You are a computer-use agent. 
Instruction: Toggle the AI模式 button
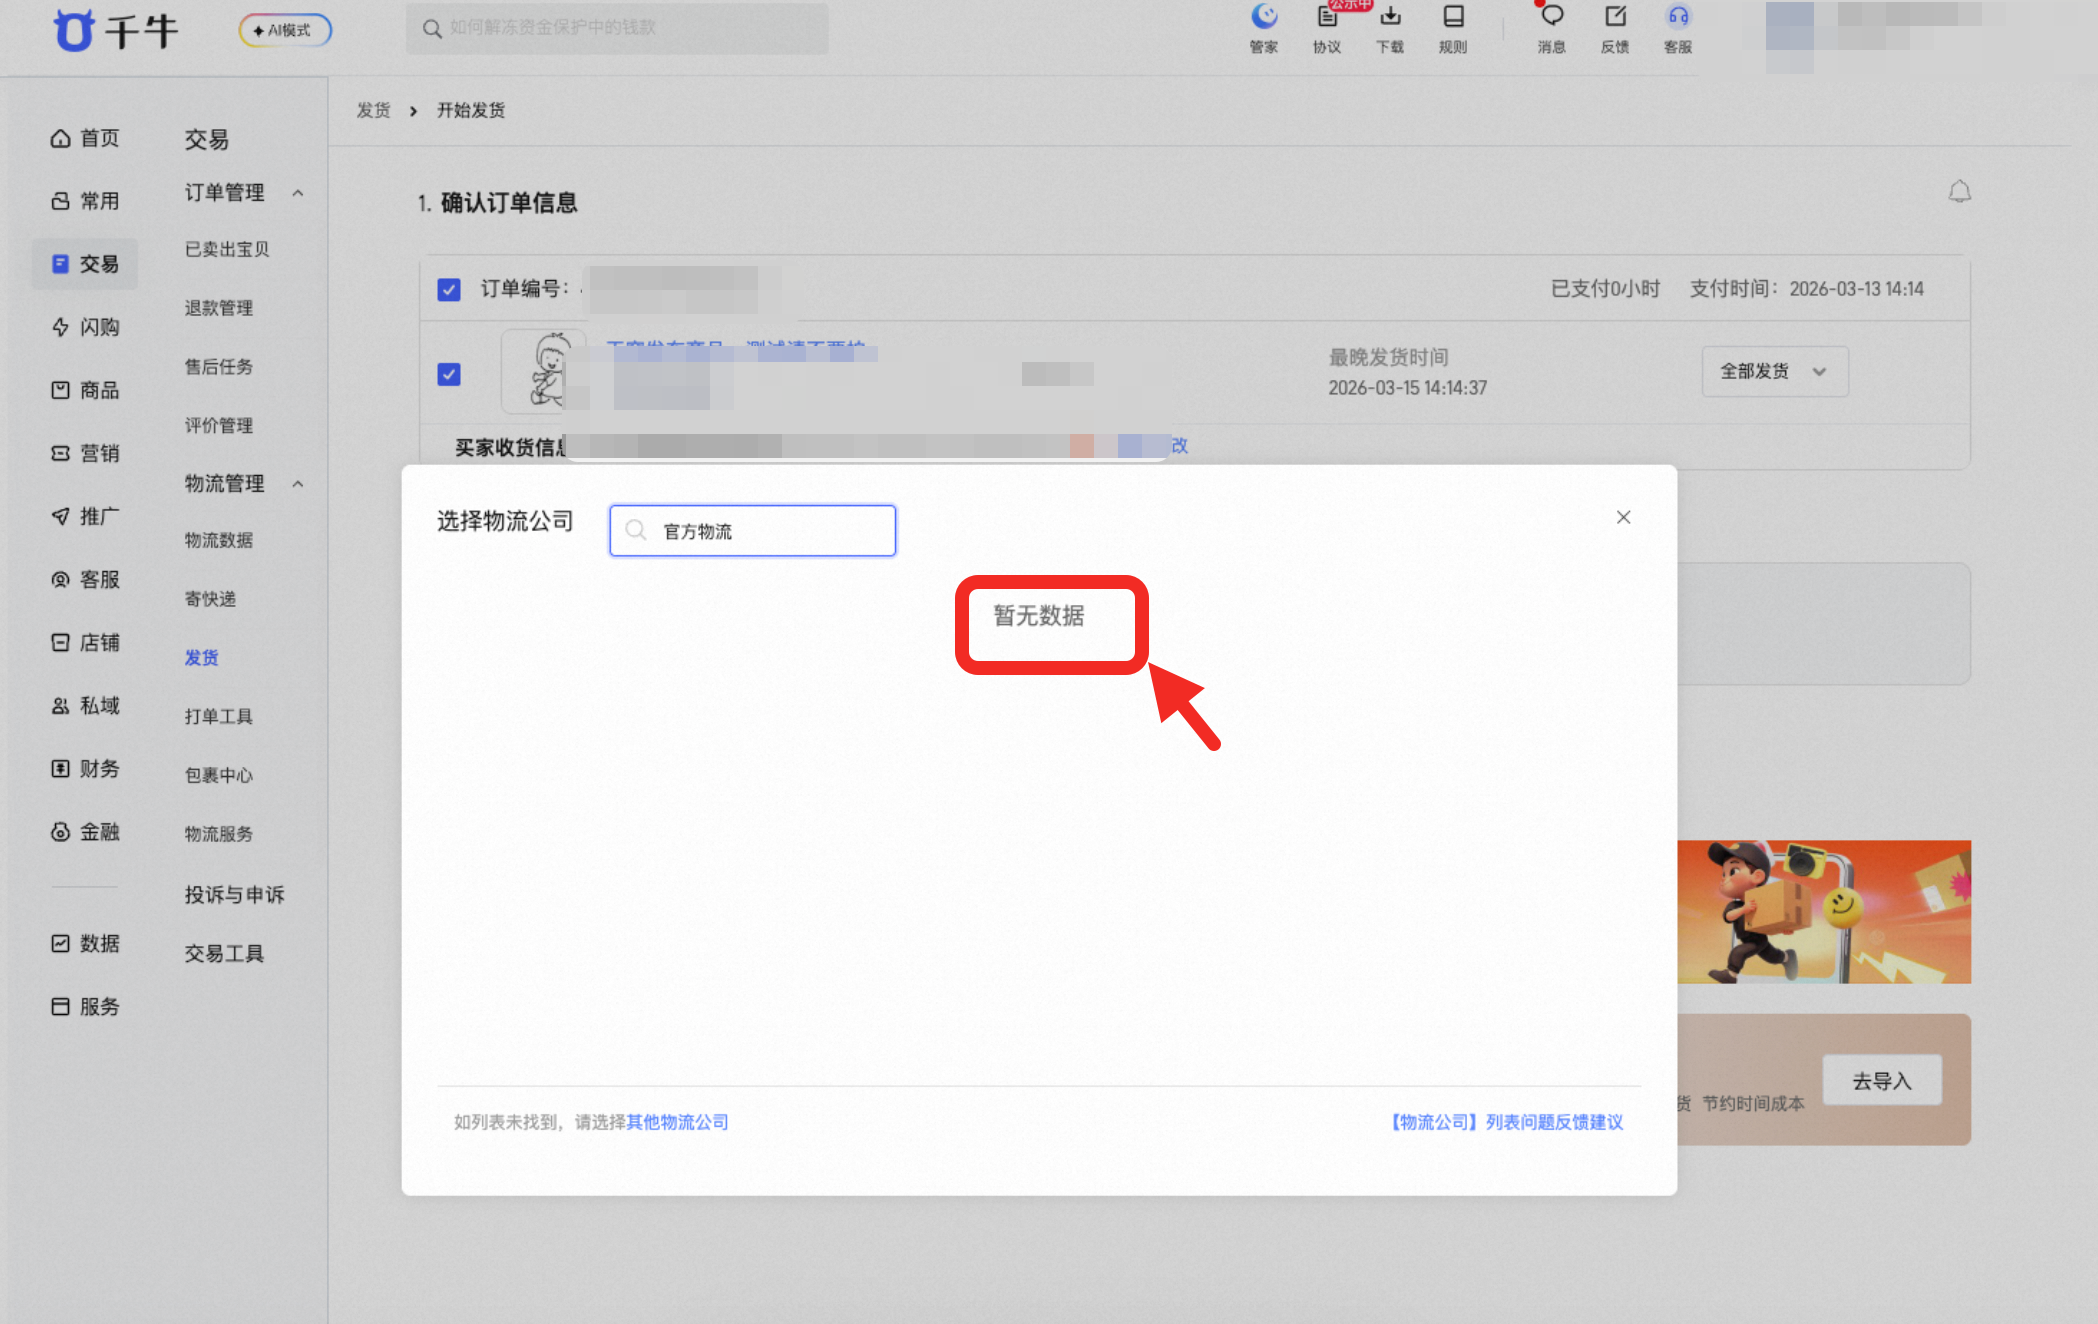click(285, 30)
